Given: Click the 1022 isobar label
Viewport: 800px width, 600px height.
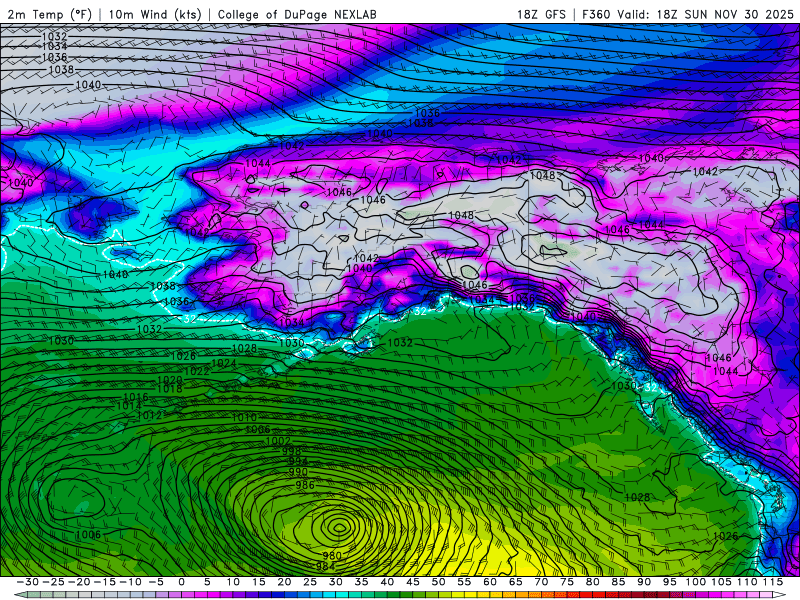Looking at the screenshot, I should tap(196, 371).
